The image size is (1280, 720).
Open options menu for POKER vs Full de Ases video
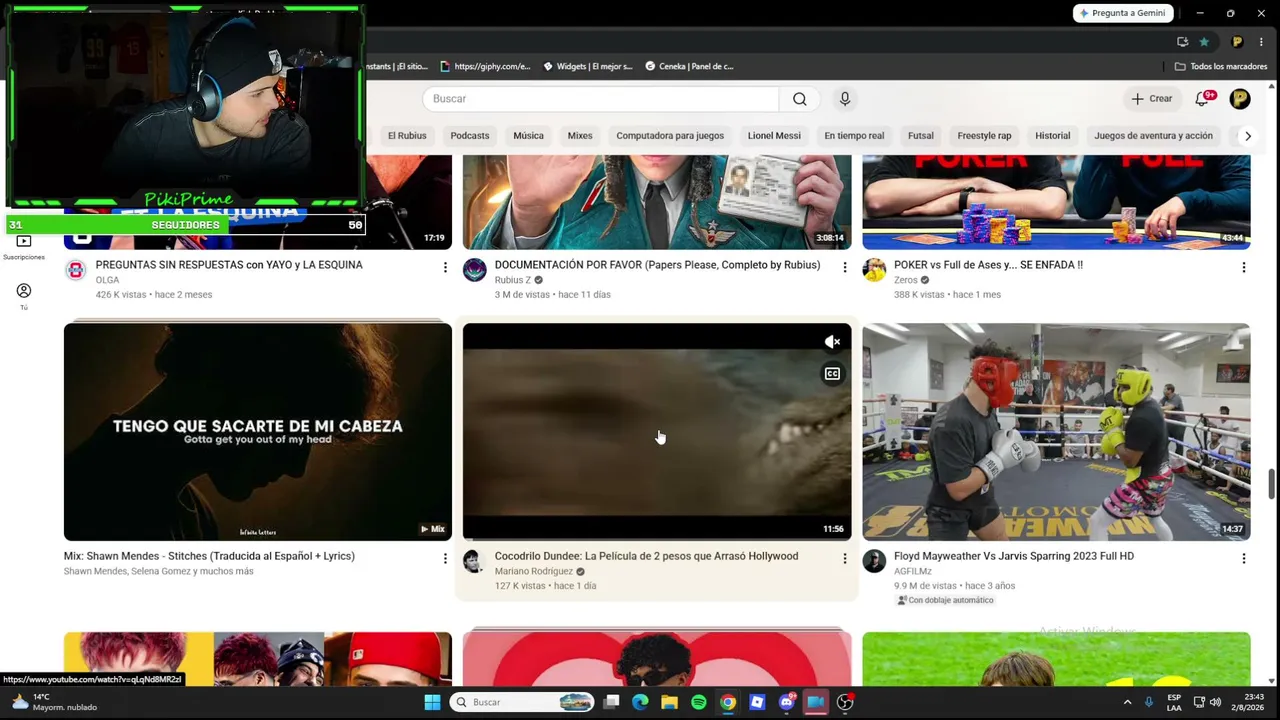pyautogui.click(x=1244, y=267)
